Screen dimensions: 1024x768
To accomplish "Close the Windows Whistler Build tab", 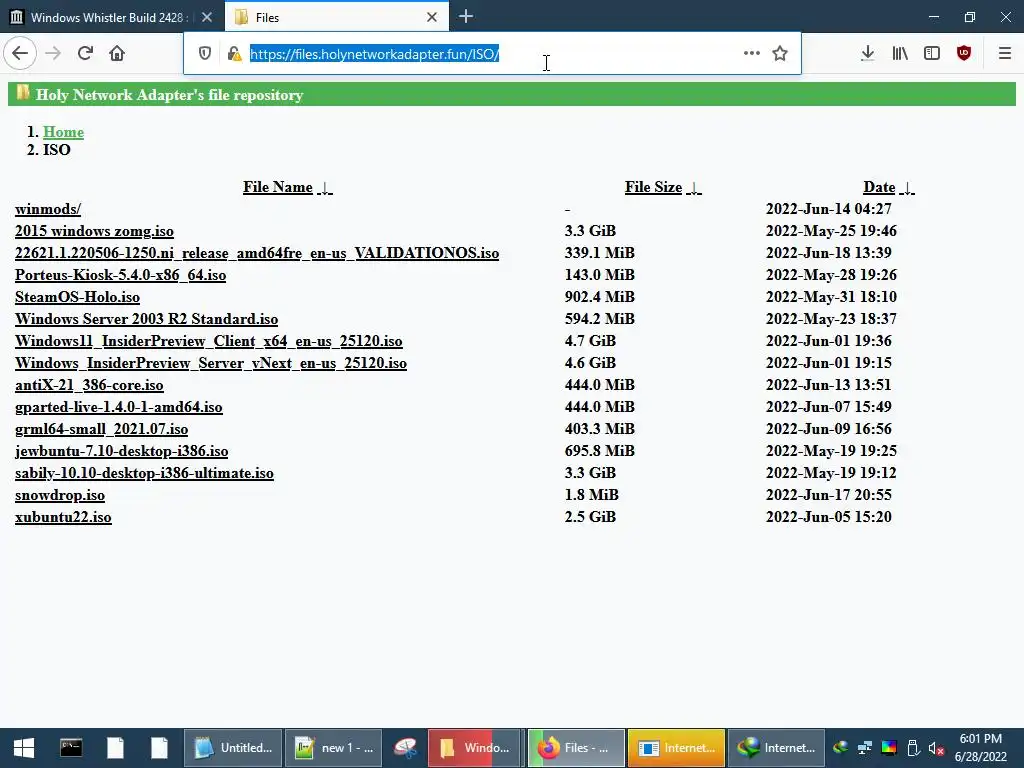I will [x=207, y=17].
